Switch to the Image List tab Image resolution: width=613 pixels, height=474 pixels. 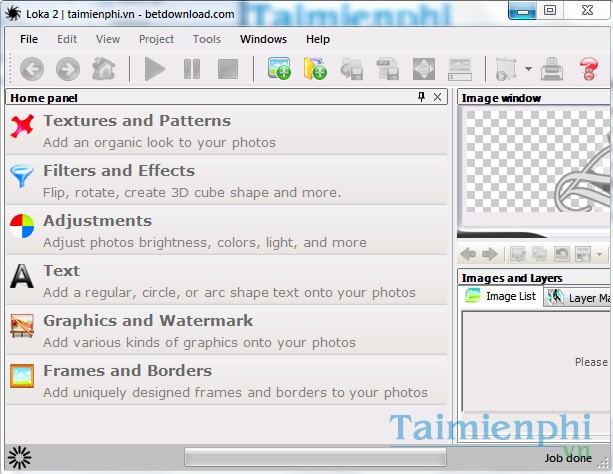[501, 297]
